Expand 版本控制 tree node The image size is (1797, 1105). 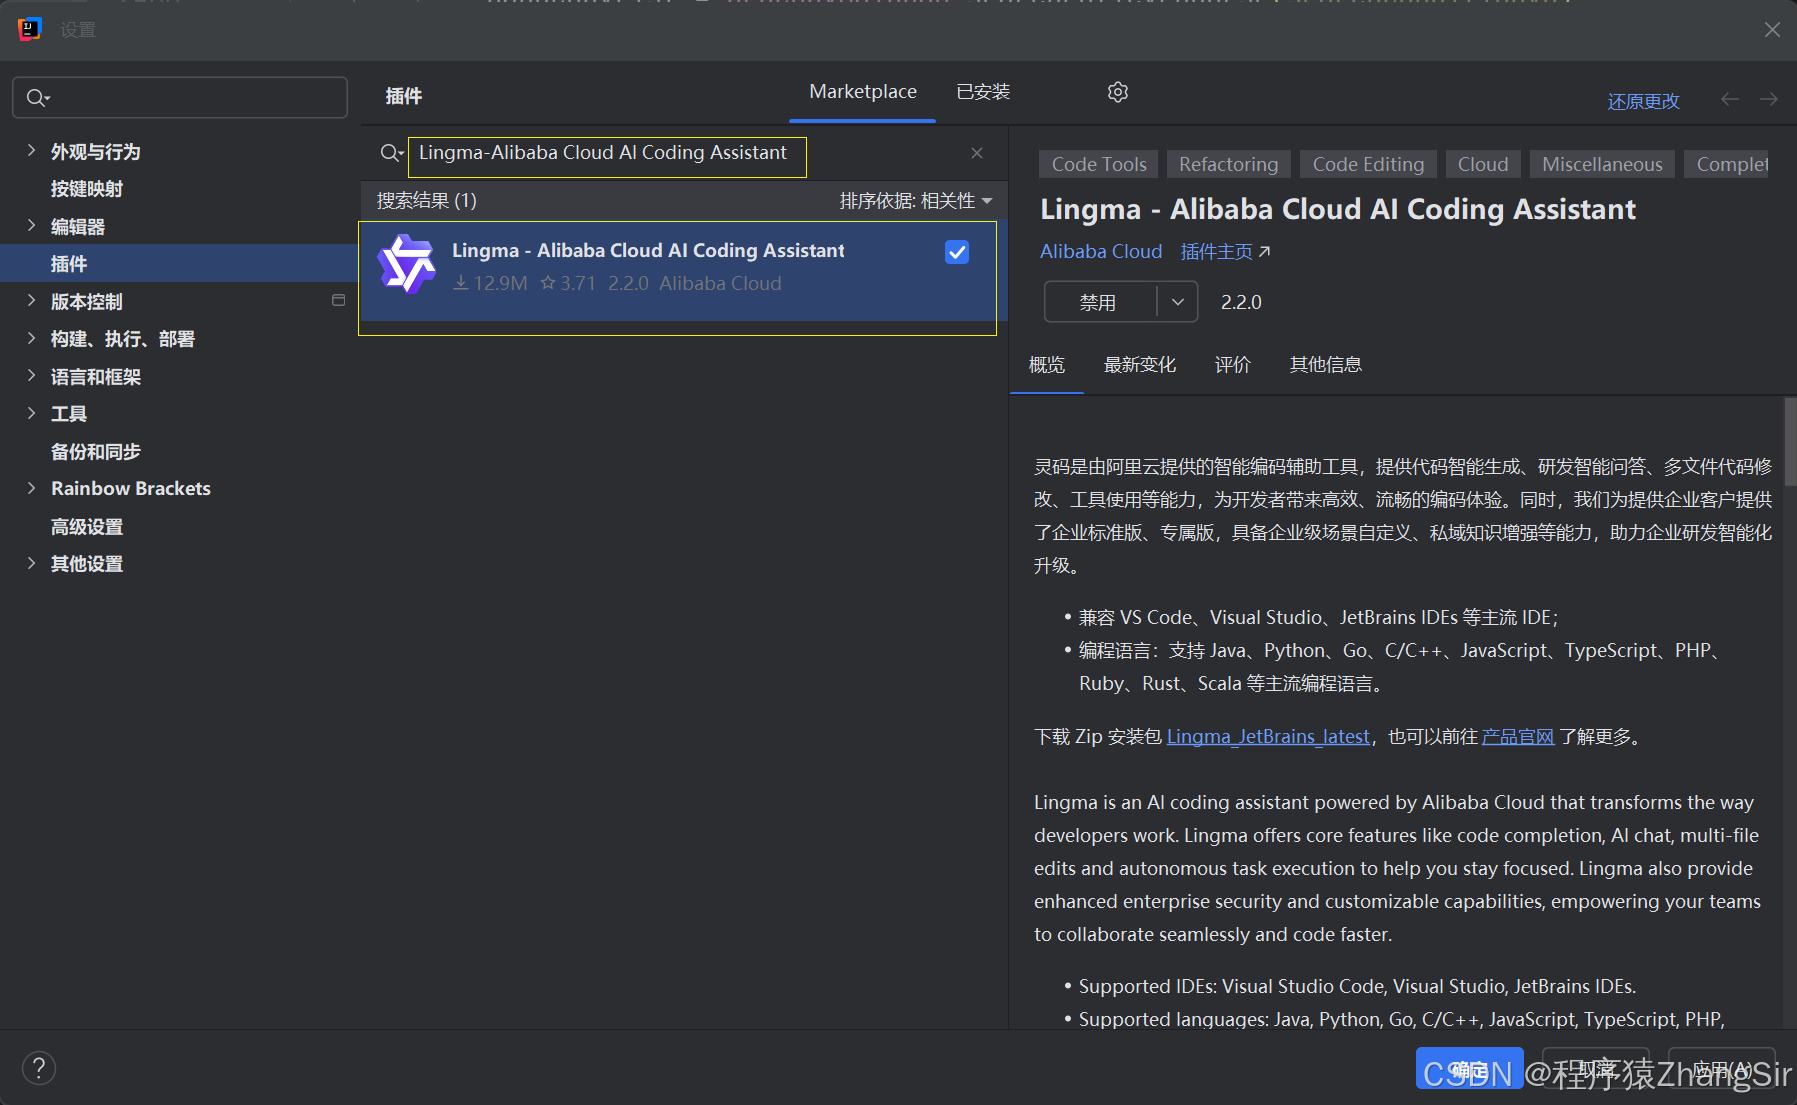(31, 301)
